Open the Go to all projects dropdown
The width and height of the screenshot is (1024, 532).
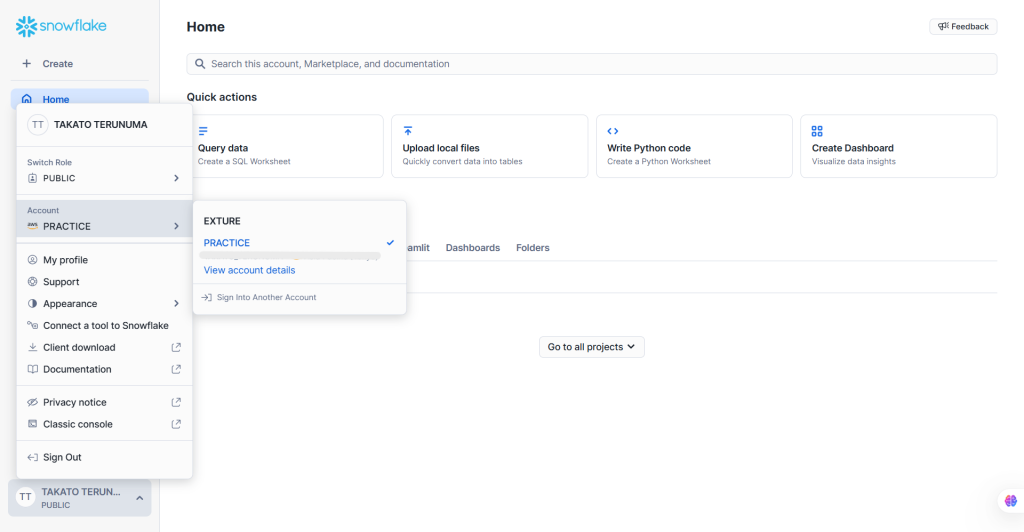(592, 347)
